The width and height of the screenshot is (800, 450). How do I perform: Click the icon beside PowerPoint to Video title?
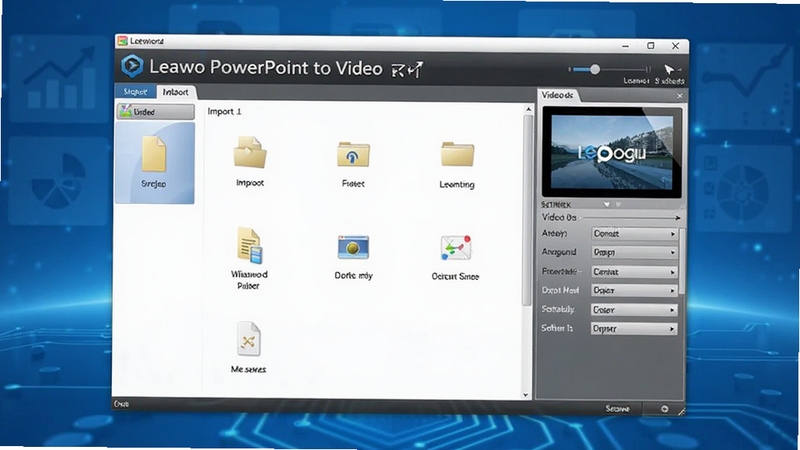(x=407, y=70)
